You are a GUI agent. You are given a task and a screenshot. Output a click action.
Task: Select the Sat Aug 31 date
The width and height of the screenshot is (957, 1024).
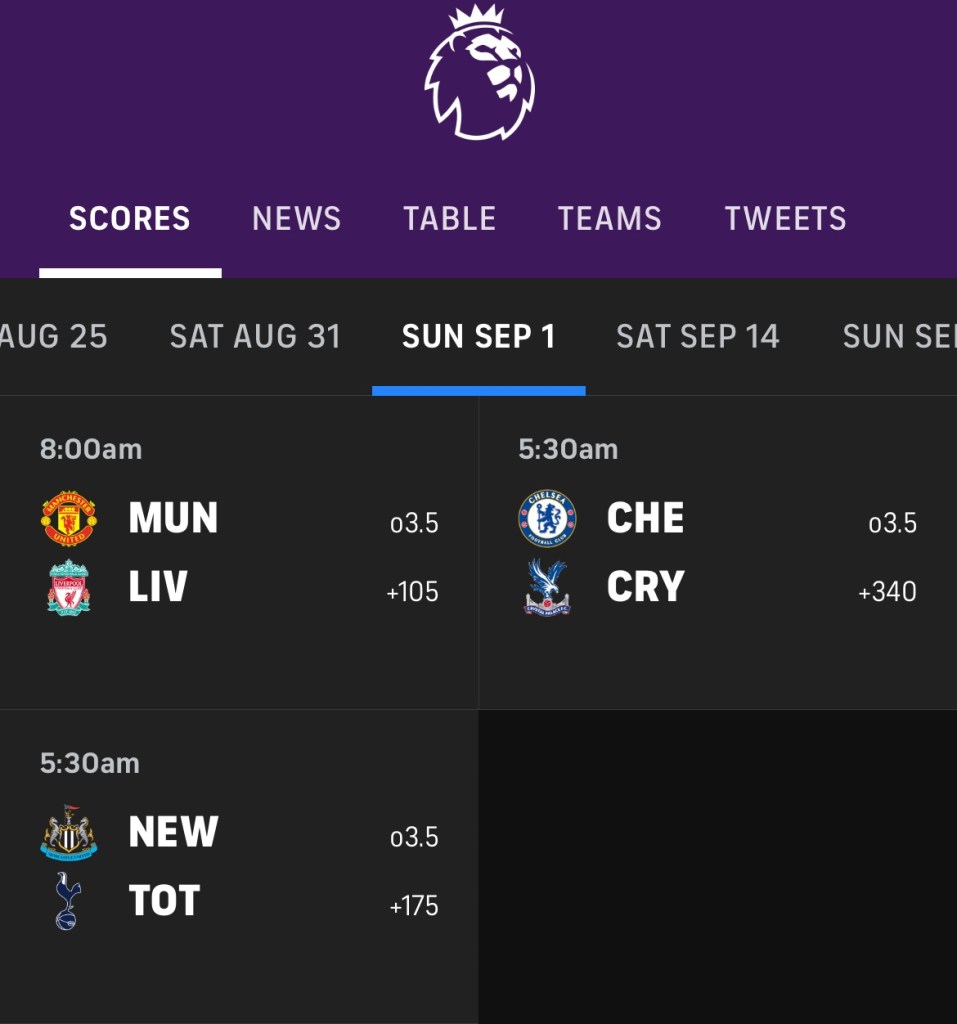pos(255,337)
